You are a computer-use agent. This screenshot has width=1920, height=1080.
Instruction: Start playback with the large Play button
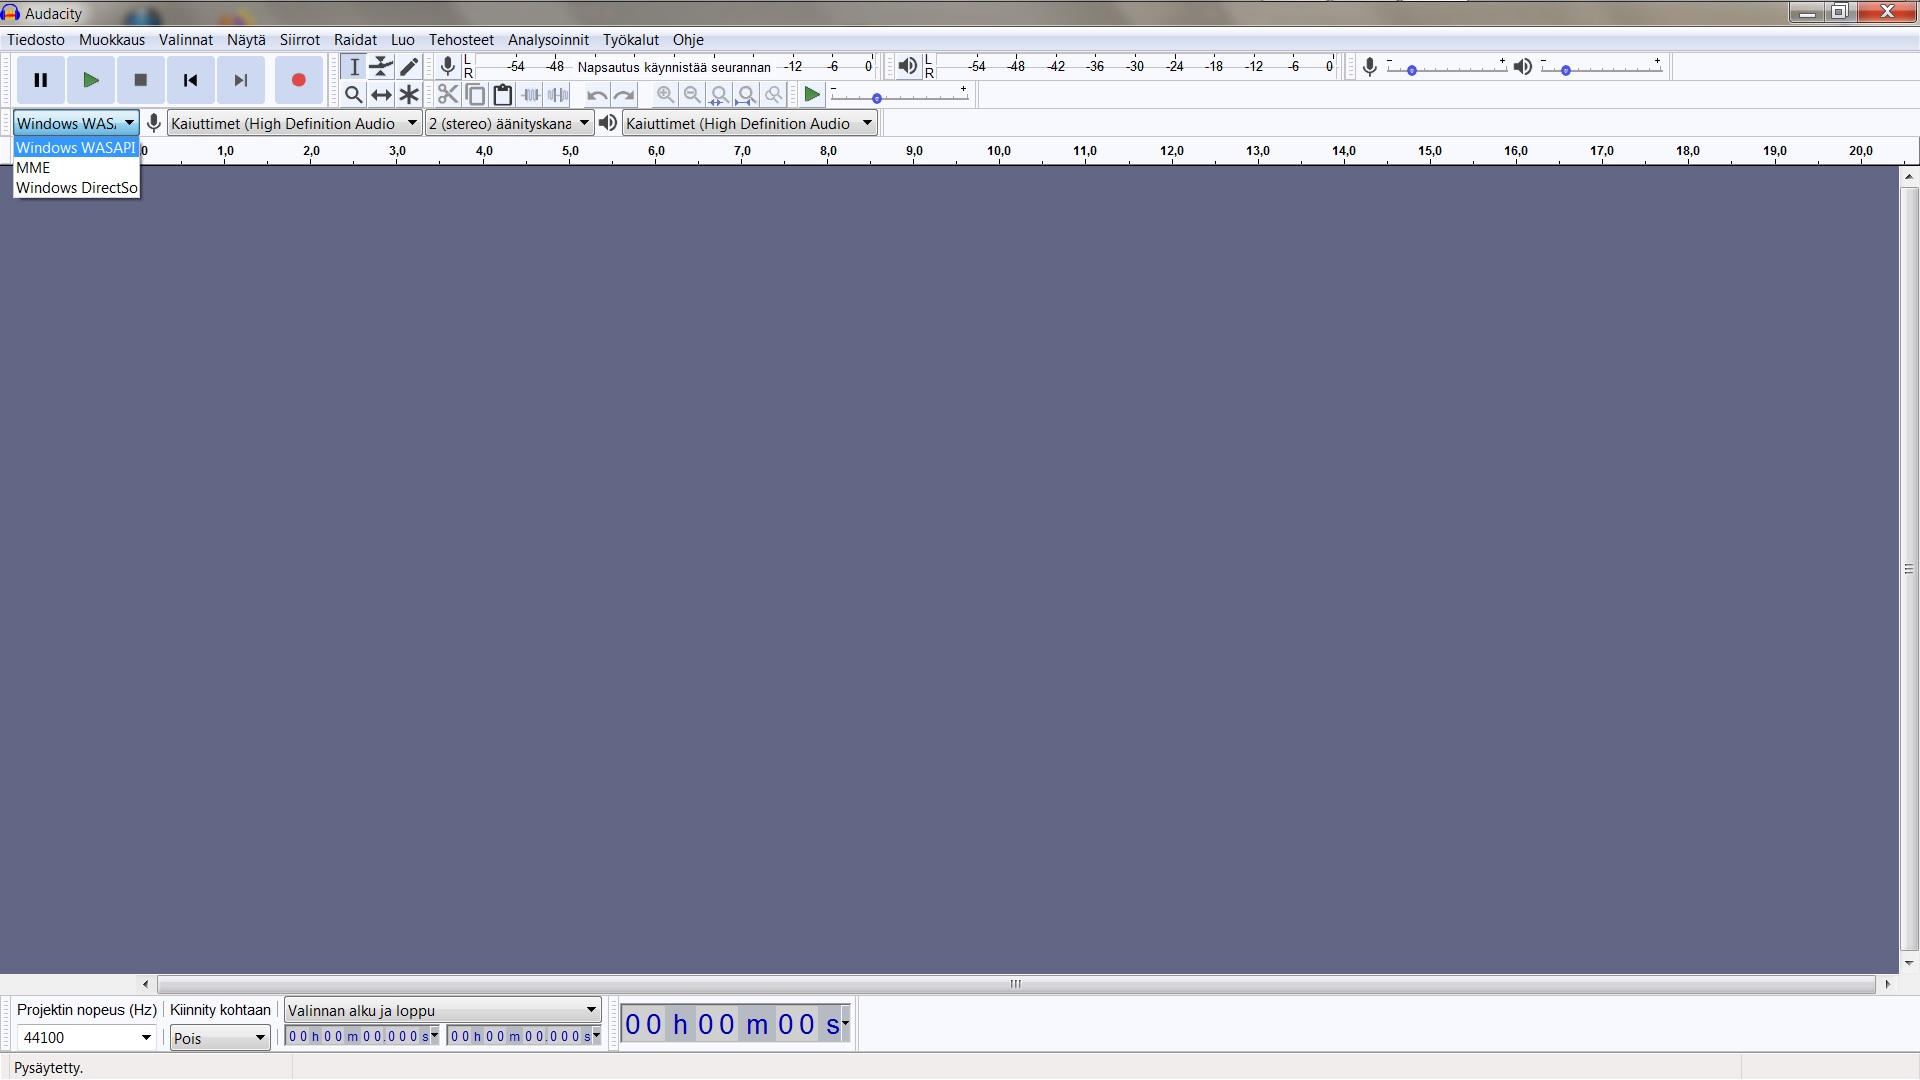click(x=91, y=80)
